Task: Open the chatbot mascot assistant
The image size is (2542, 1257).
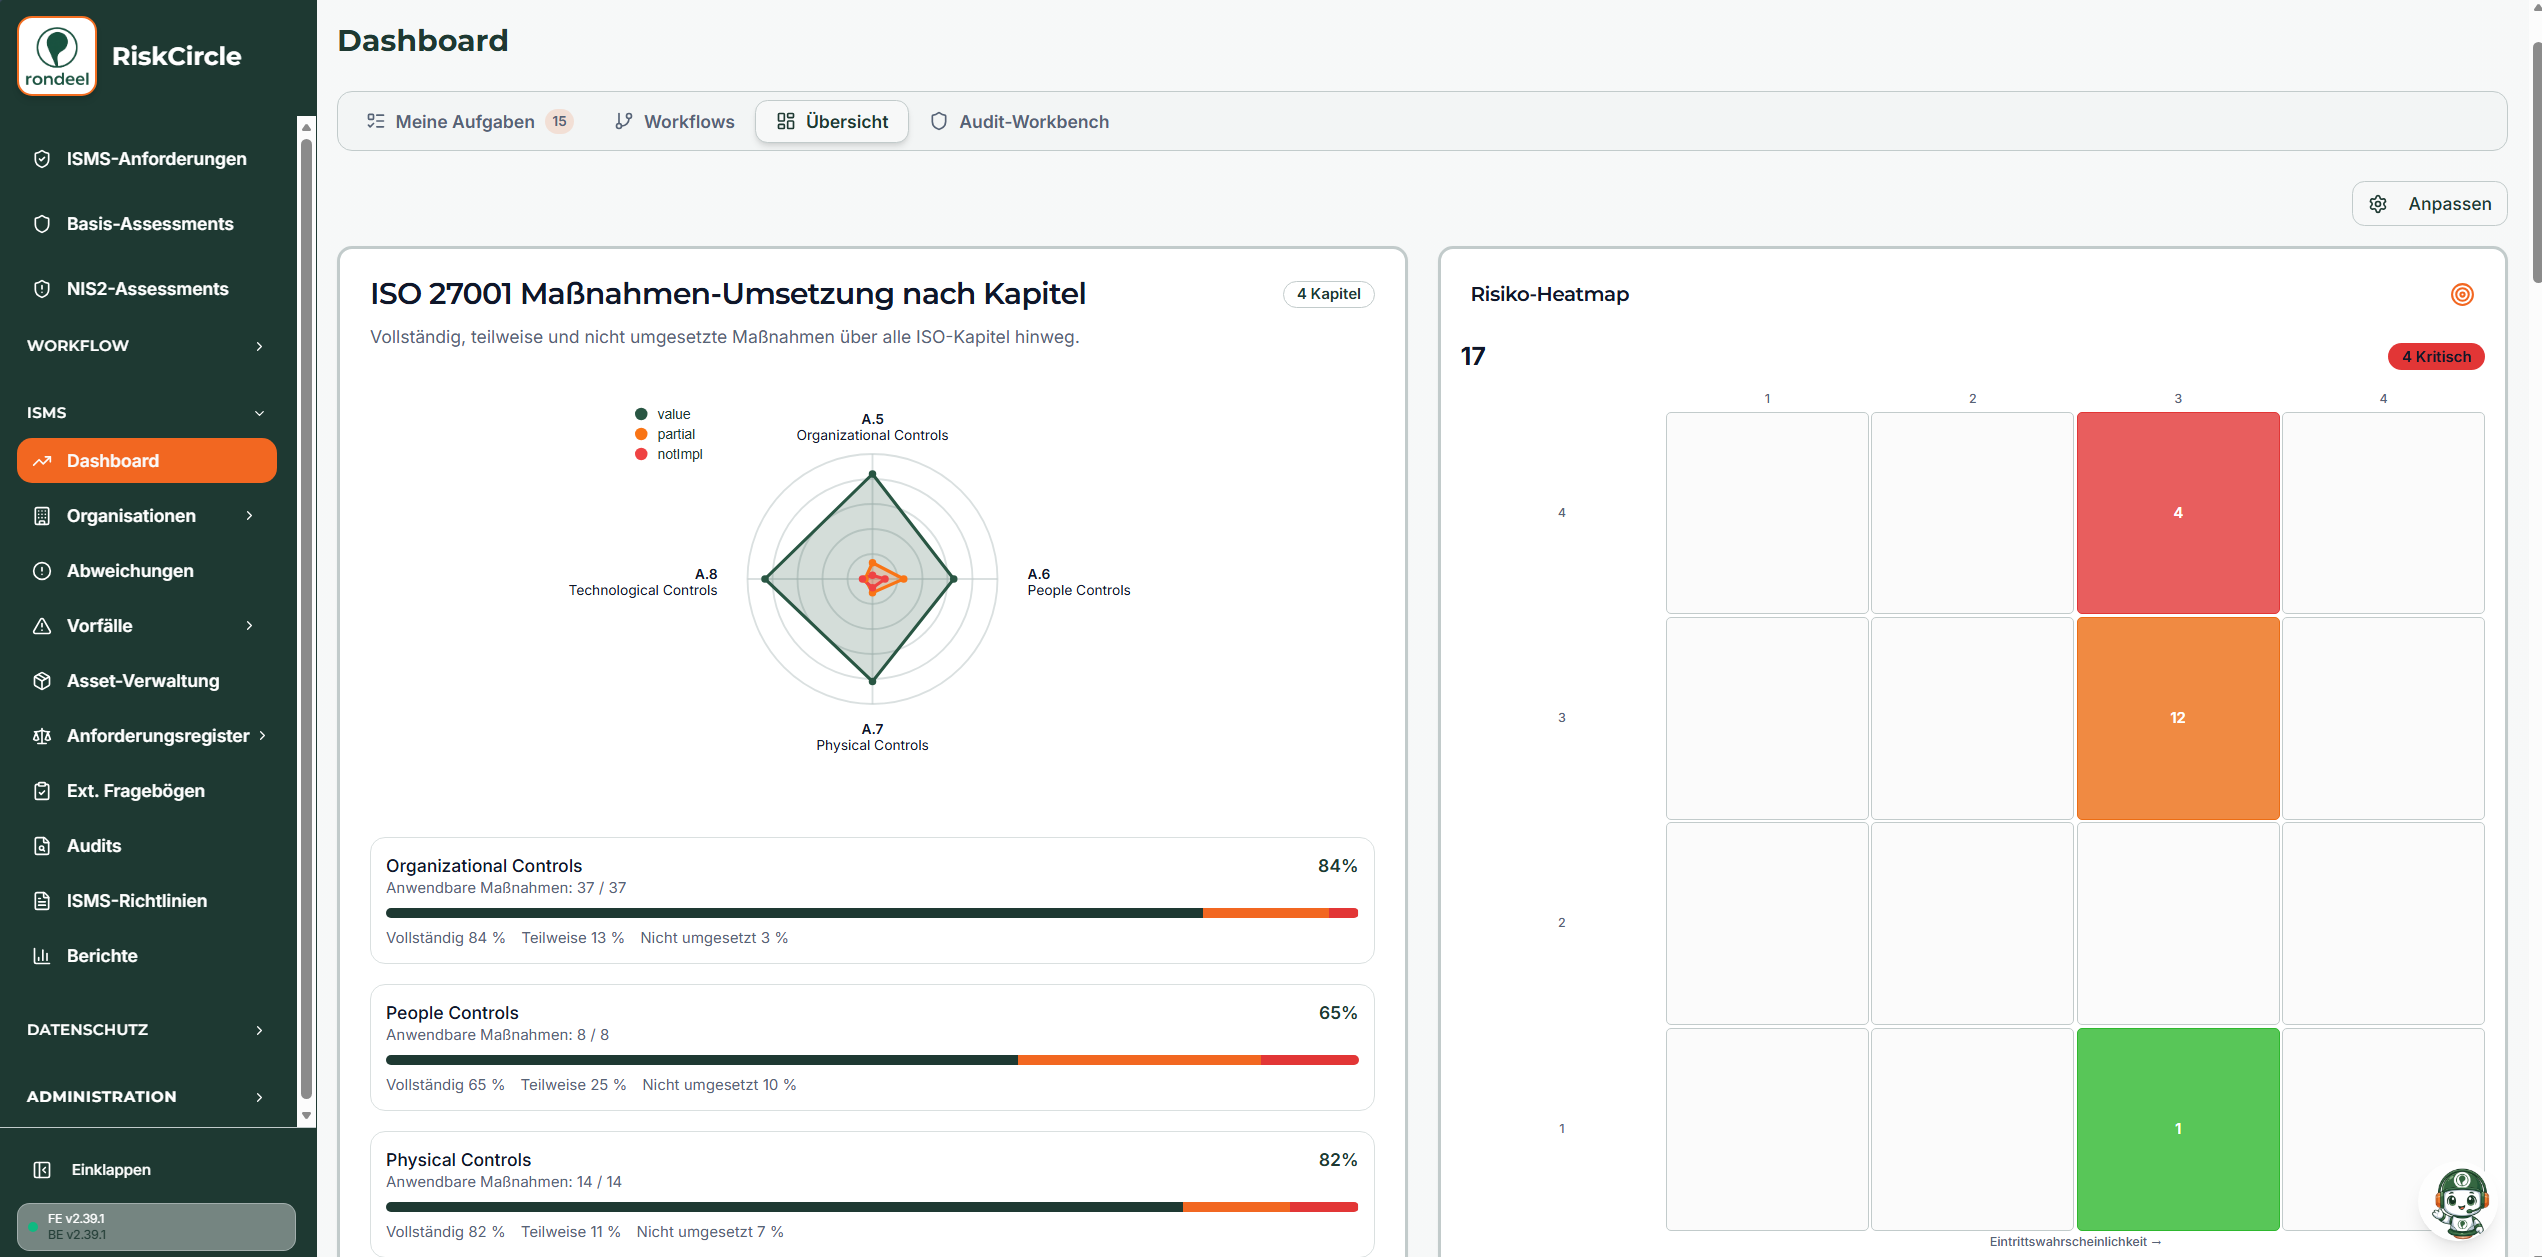Action: 2460,1202
